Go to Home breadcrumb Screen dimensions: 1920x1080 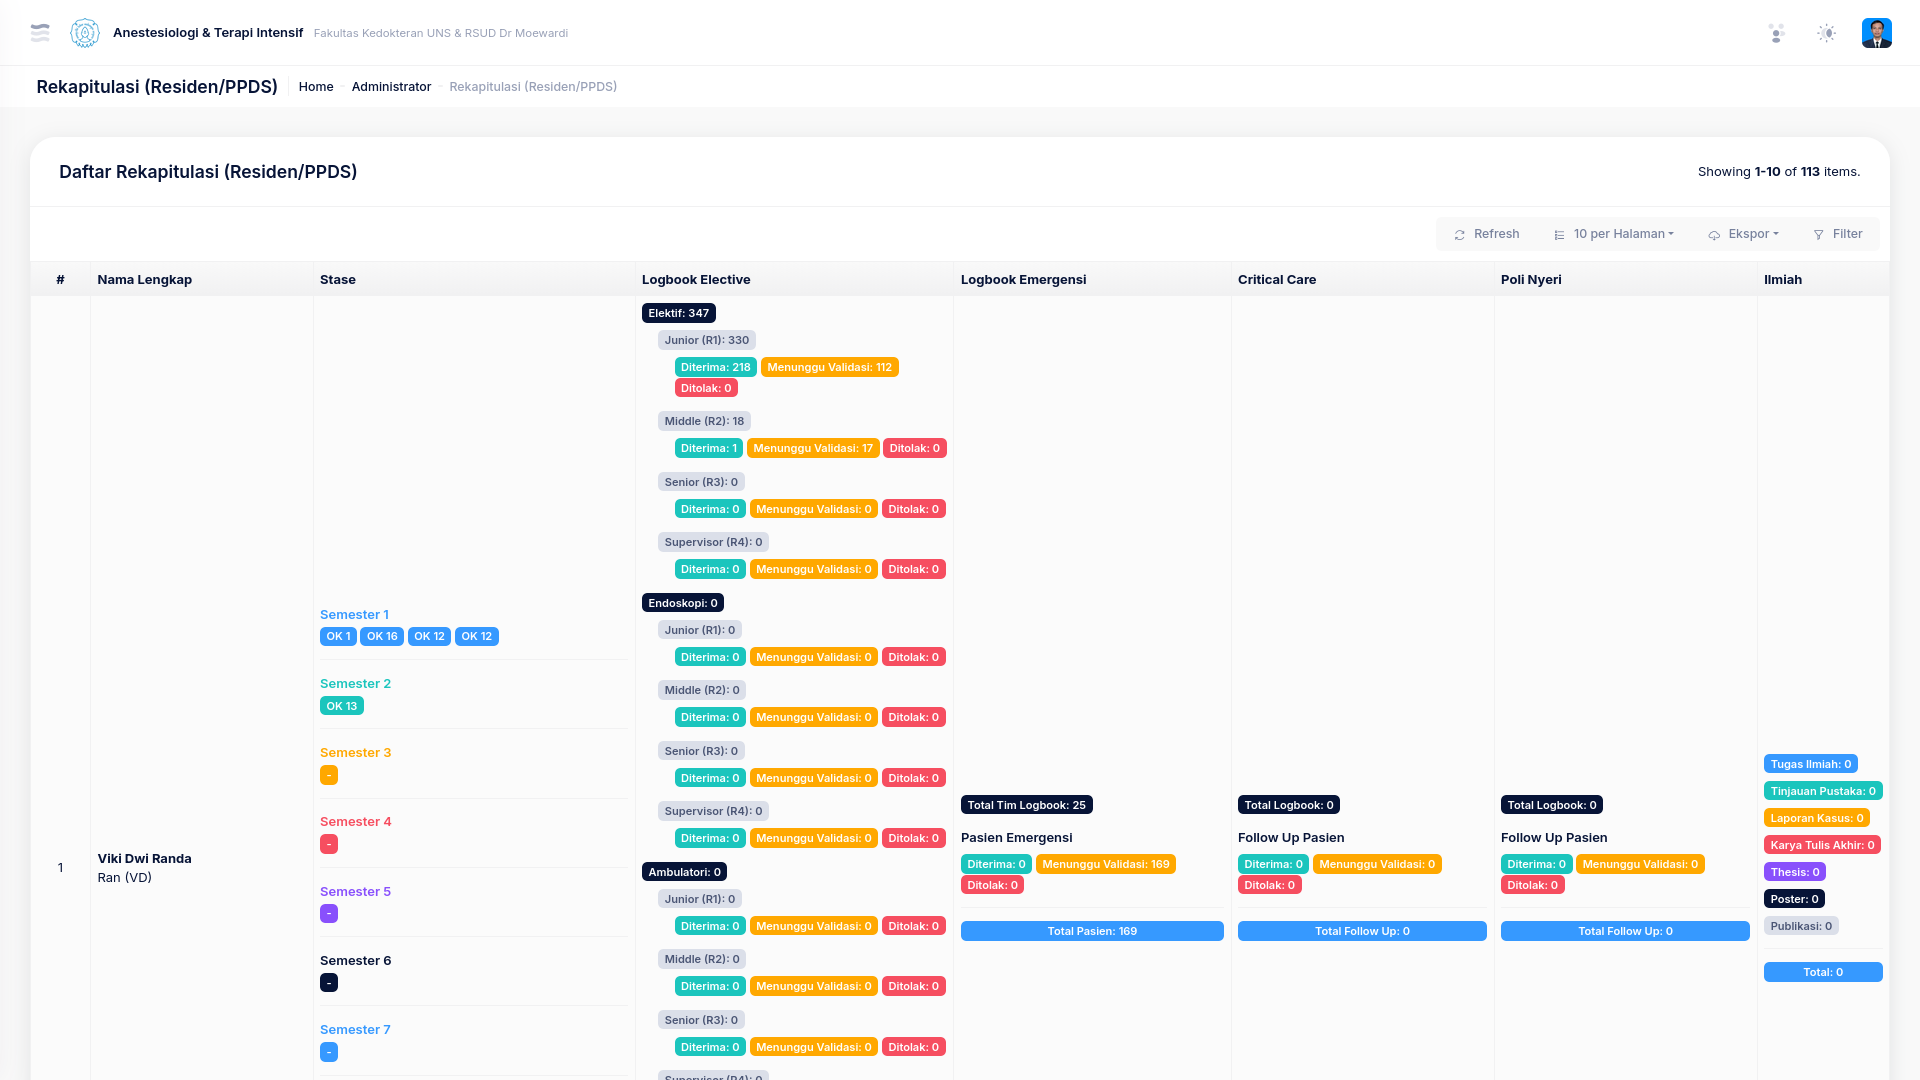pos(316,87)
